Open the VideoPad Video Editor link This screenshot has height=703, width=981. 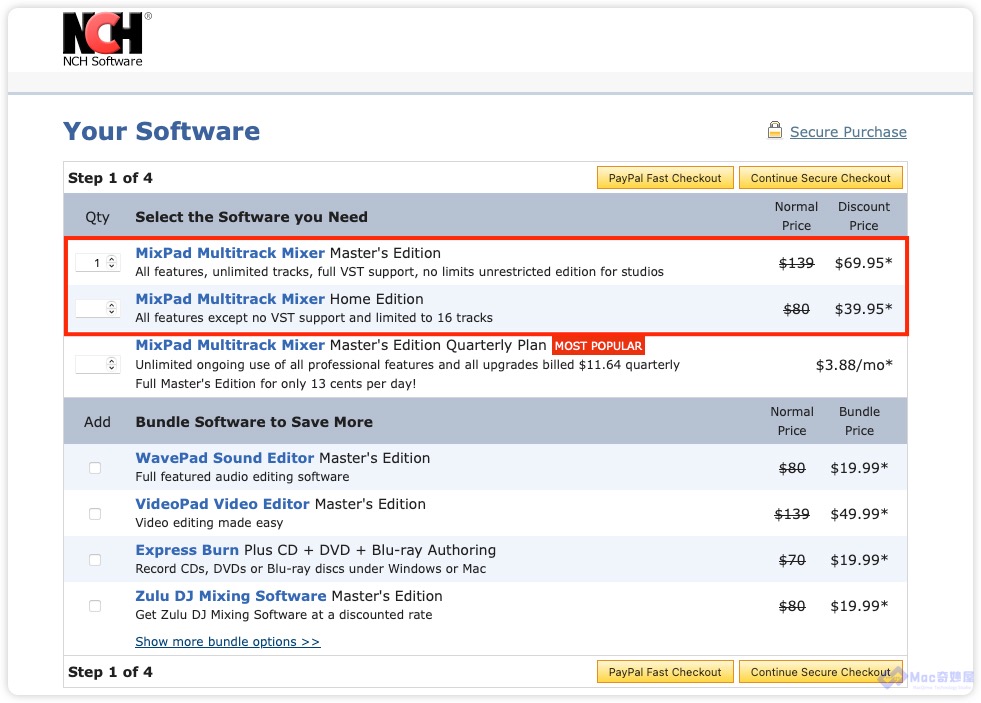(222, 504)
